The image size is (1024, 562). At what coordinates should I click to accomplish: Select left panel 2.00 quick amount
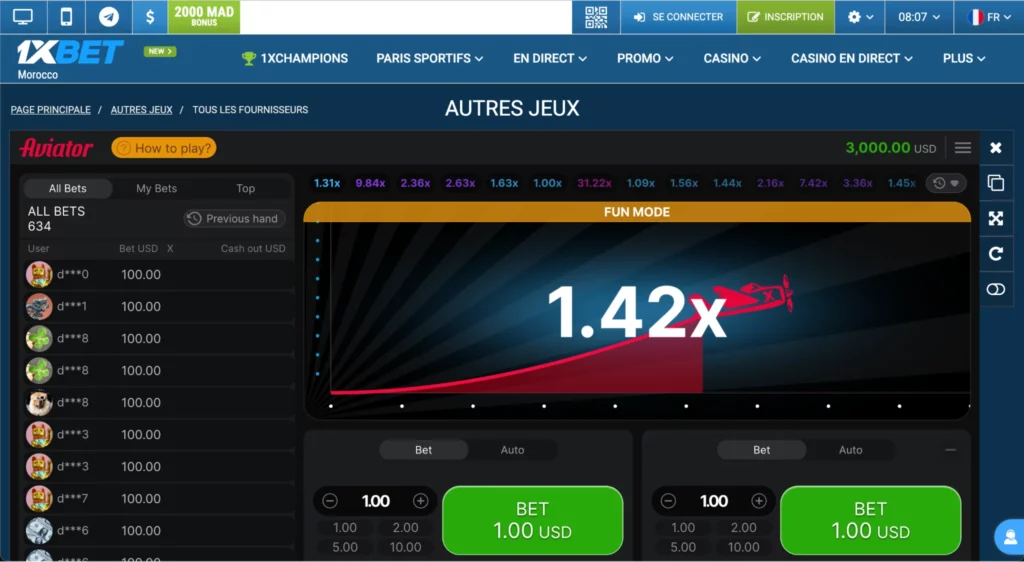(x=406, y=527)
